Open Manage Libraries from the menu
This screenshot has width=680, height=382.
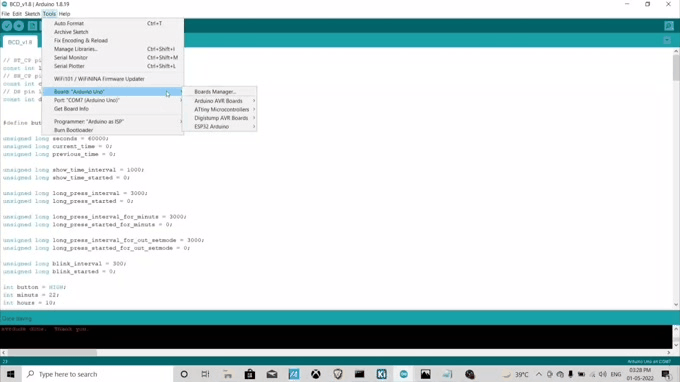coord(113,49)
